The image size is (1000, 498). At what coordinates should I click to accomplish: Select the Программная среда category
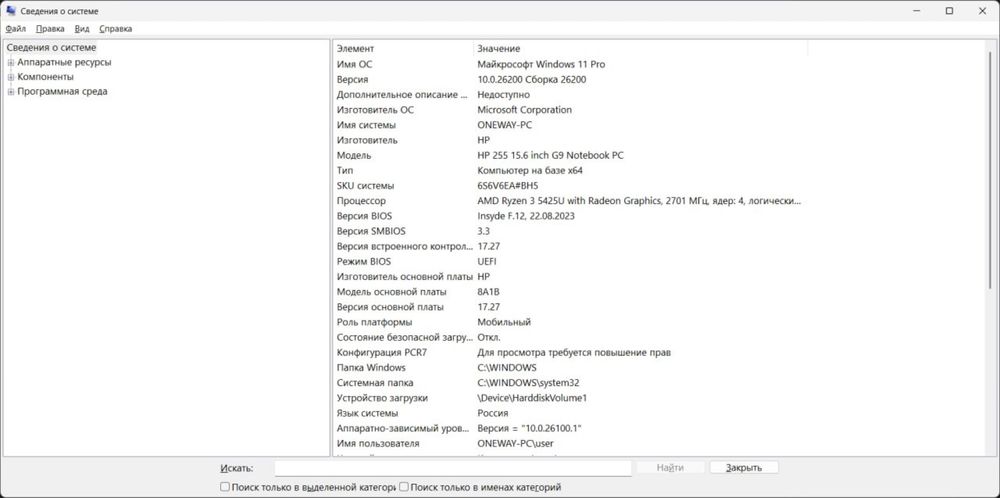point(62,92)
